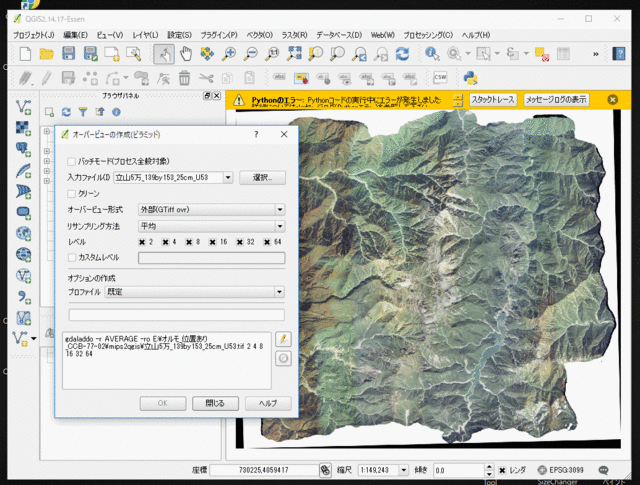Click the CSW catalog client icon
The width and height of the screenshot is (640, 485).
point(440,77)
